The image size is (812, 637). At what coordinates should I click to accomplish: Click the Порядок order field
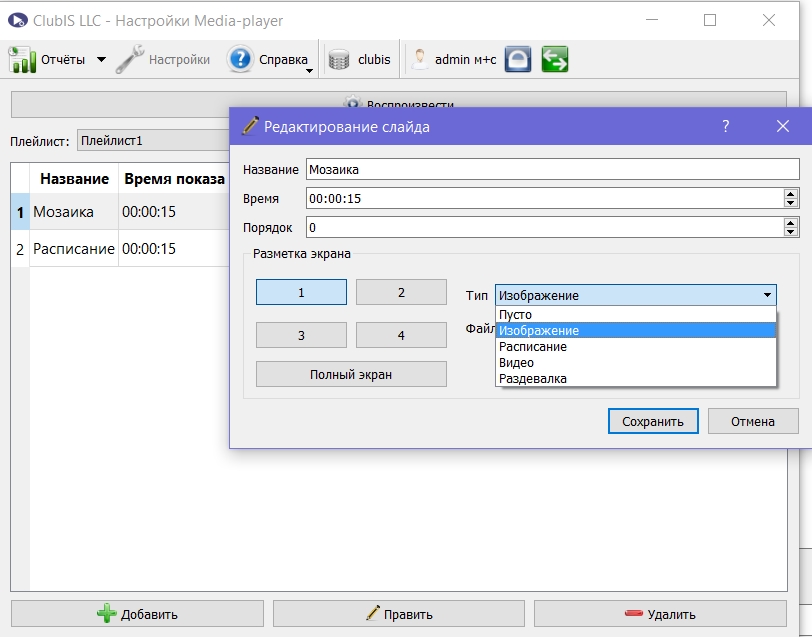coord(545,227)
